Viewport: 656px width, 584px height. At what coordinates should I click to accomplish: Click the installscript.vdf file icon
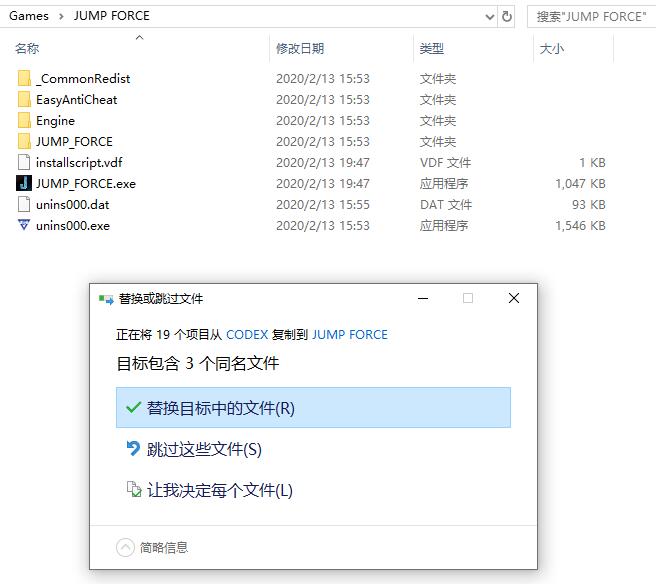tap(24, 162)
